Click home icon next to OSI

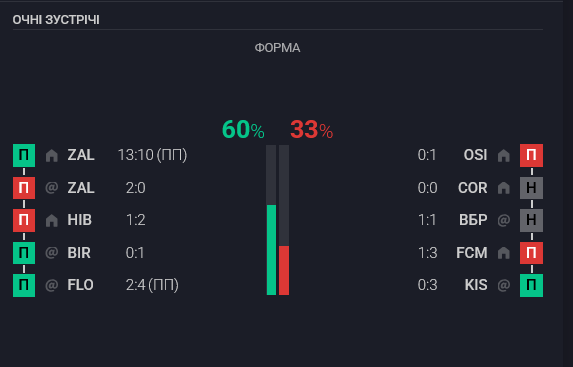tap(504, 155)
